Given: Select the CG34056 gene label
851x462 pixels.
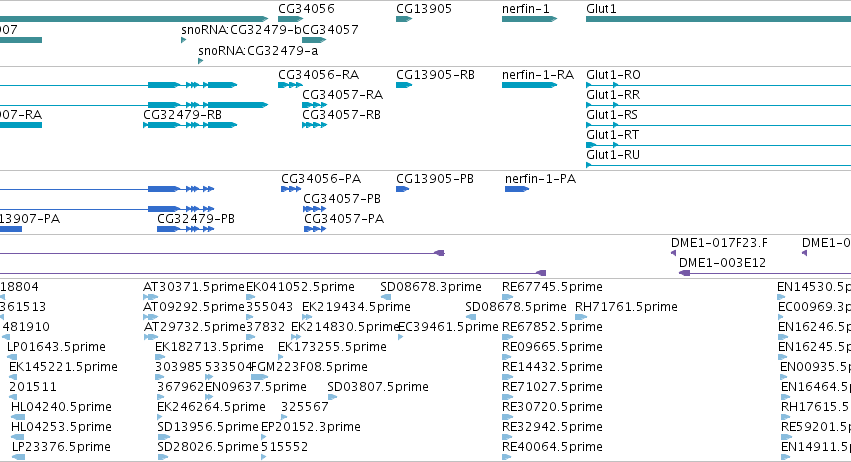Looking at the screenshot, I should pos(306,9).
